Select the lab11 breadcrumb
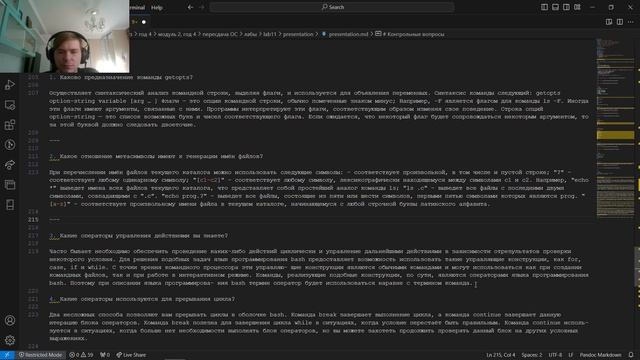This screenshot has width=640, height=360. (x=270, y=34)
